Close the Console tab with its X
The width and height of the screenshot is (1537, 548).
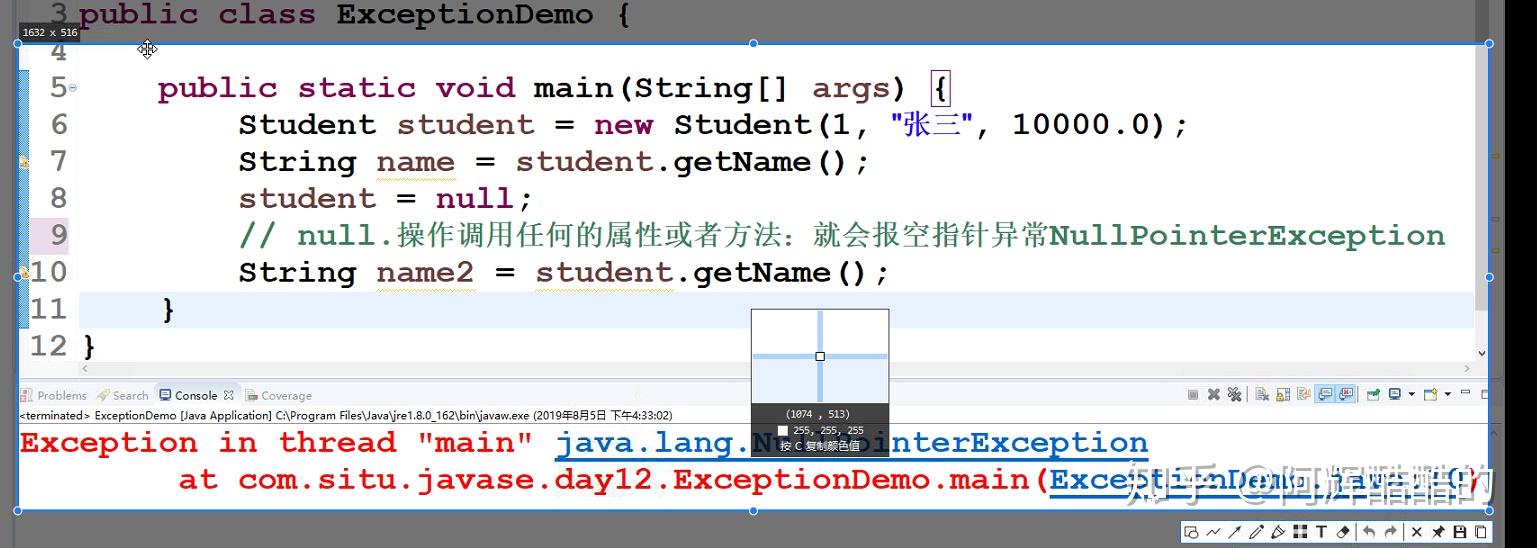229,395
